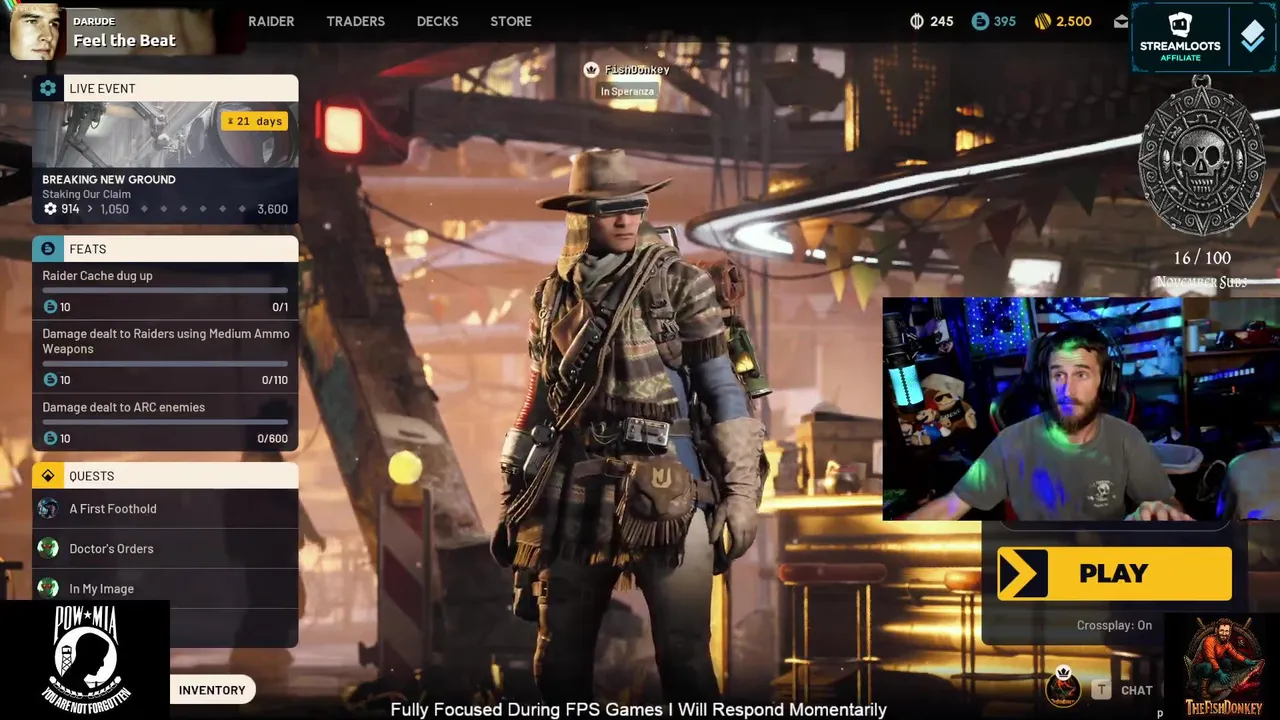Select Damage dealt to Raiders Medium Ammo feat
This screenshot has height=720, width=1280.
tap(165, 356)
